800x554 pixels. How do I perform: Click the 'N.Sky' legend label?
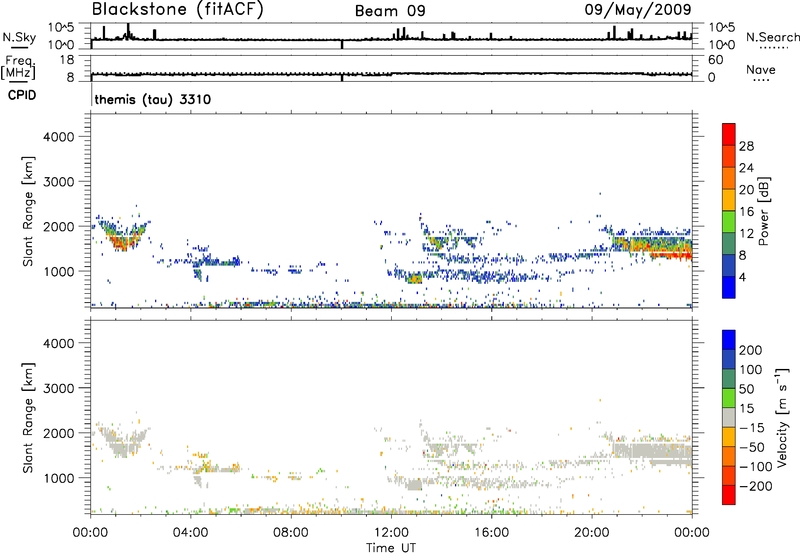coord(19,37)
